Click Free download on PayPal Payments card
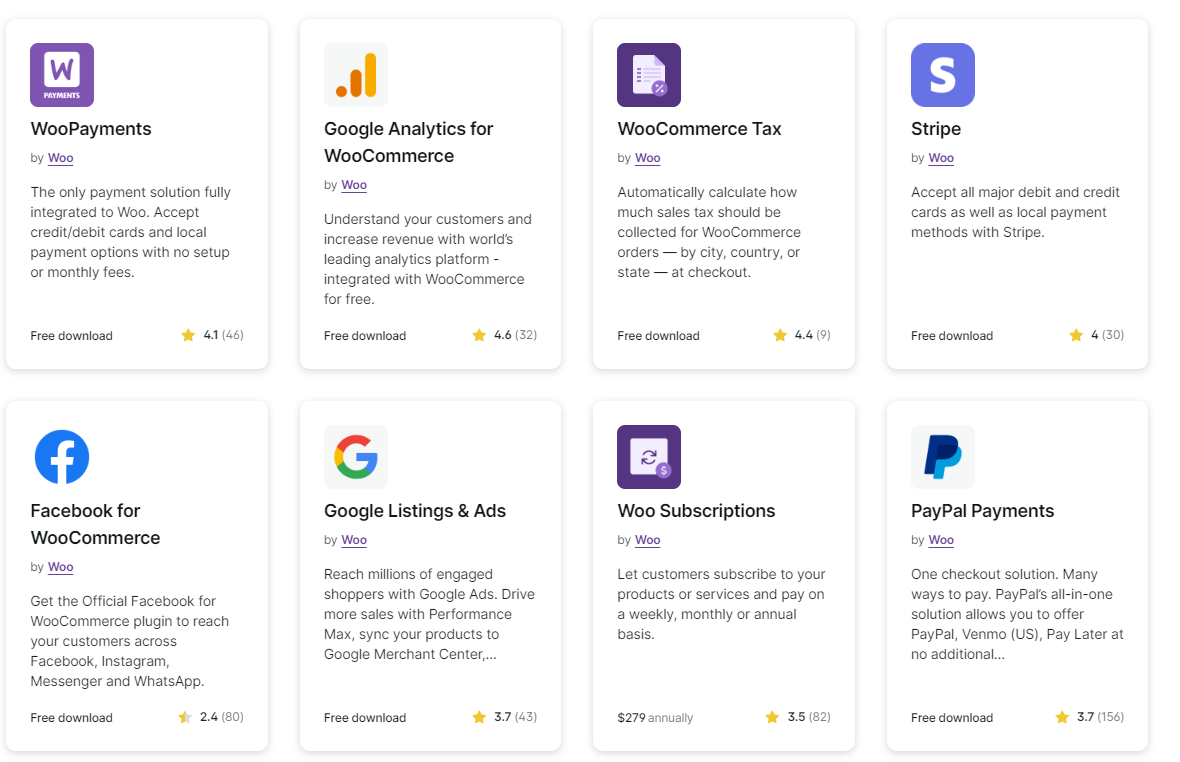The height and width of the screenshot is (762, 1180). click(952, 718)
